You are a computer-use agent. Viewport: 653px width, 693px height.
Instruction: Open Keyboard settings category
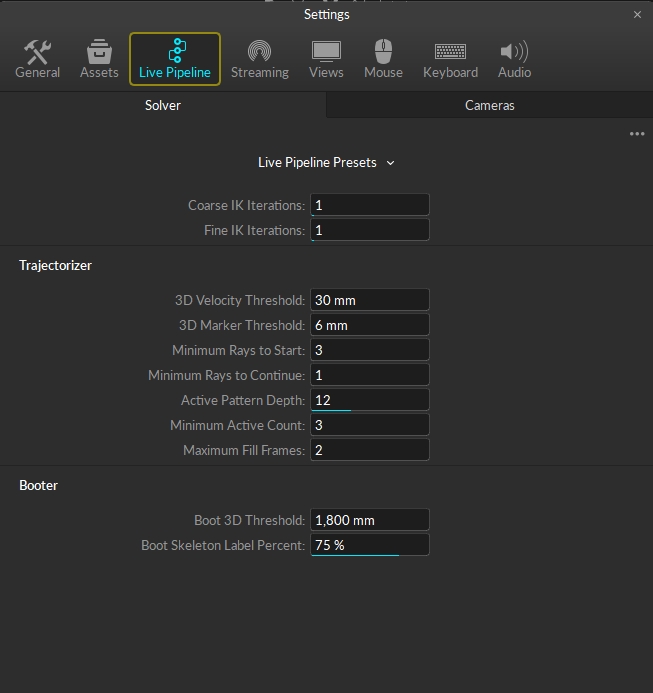[450, 59]
